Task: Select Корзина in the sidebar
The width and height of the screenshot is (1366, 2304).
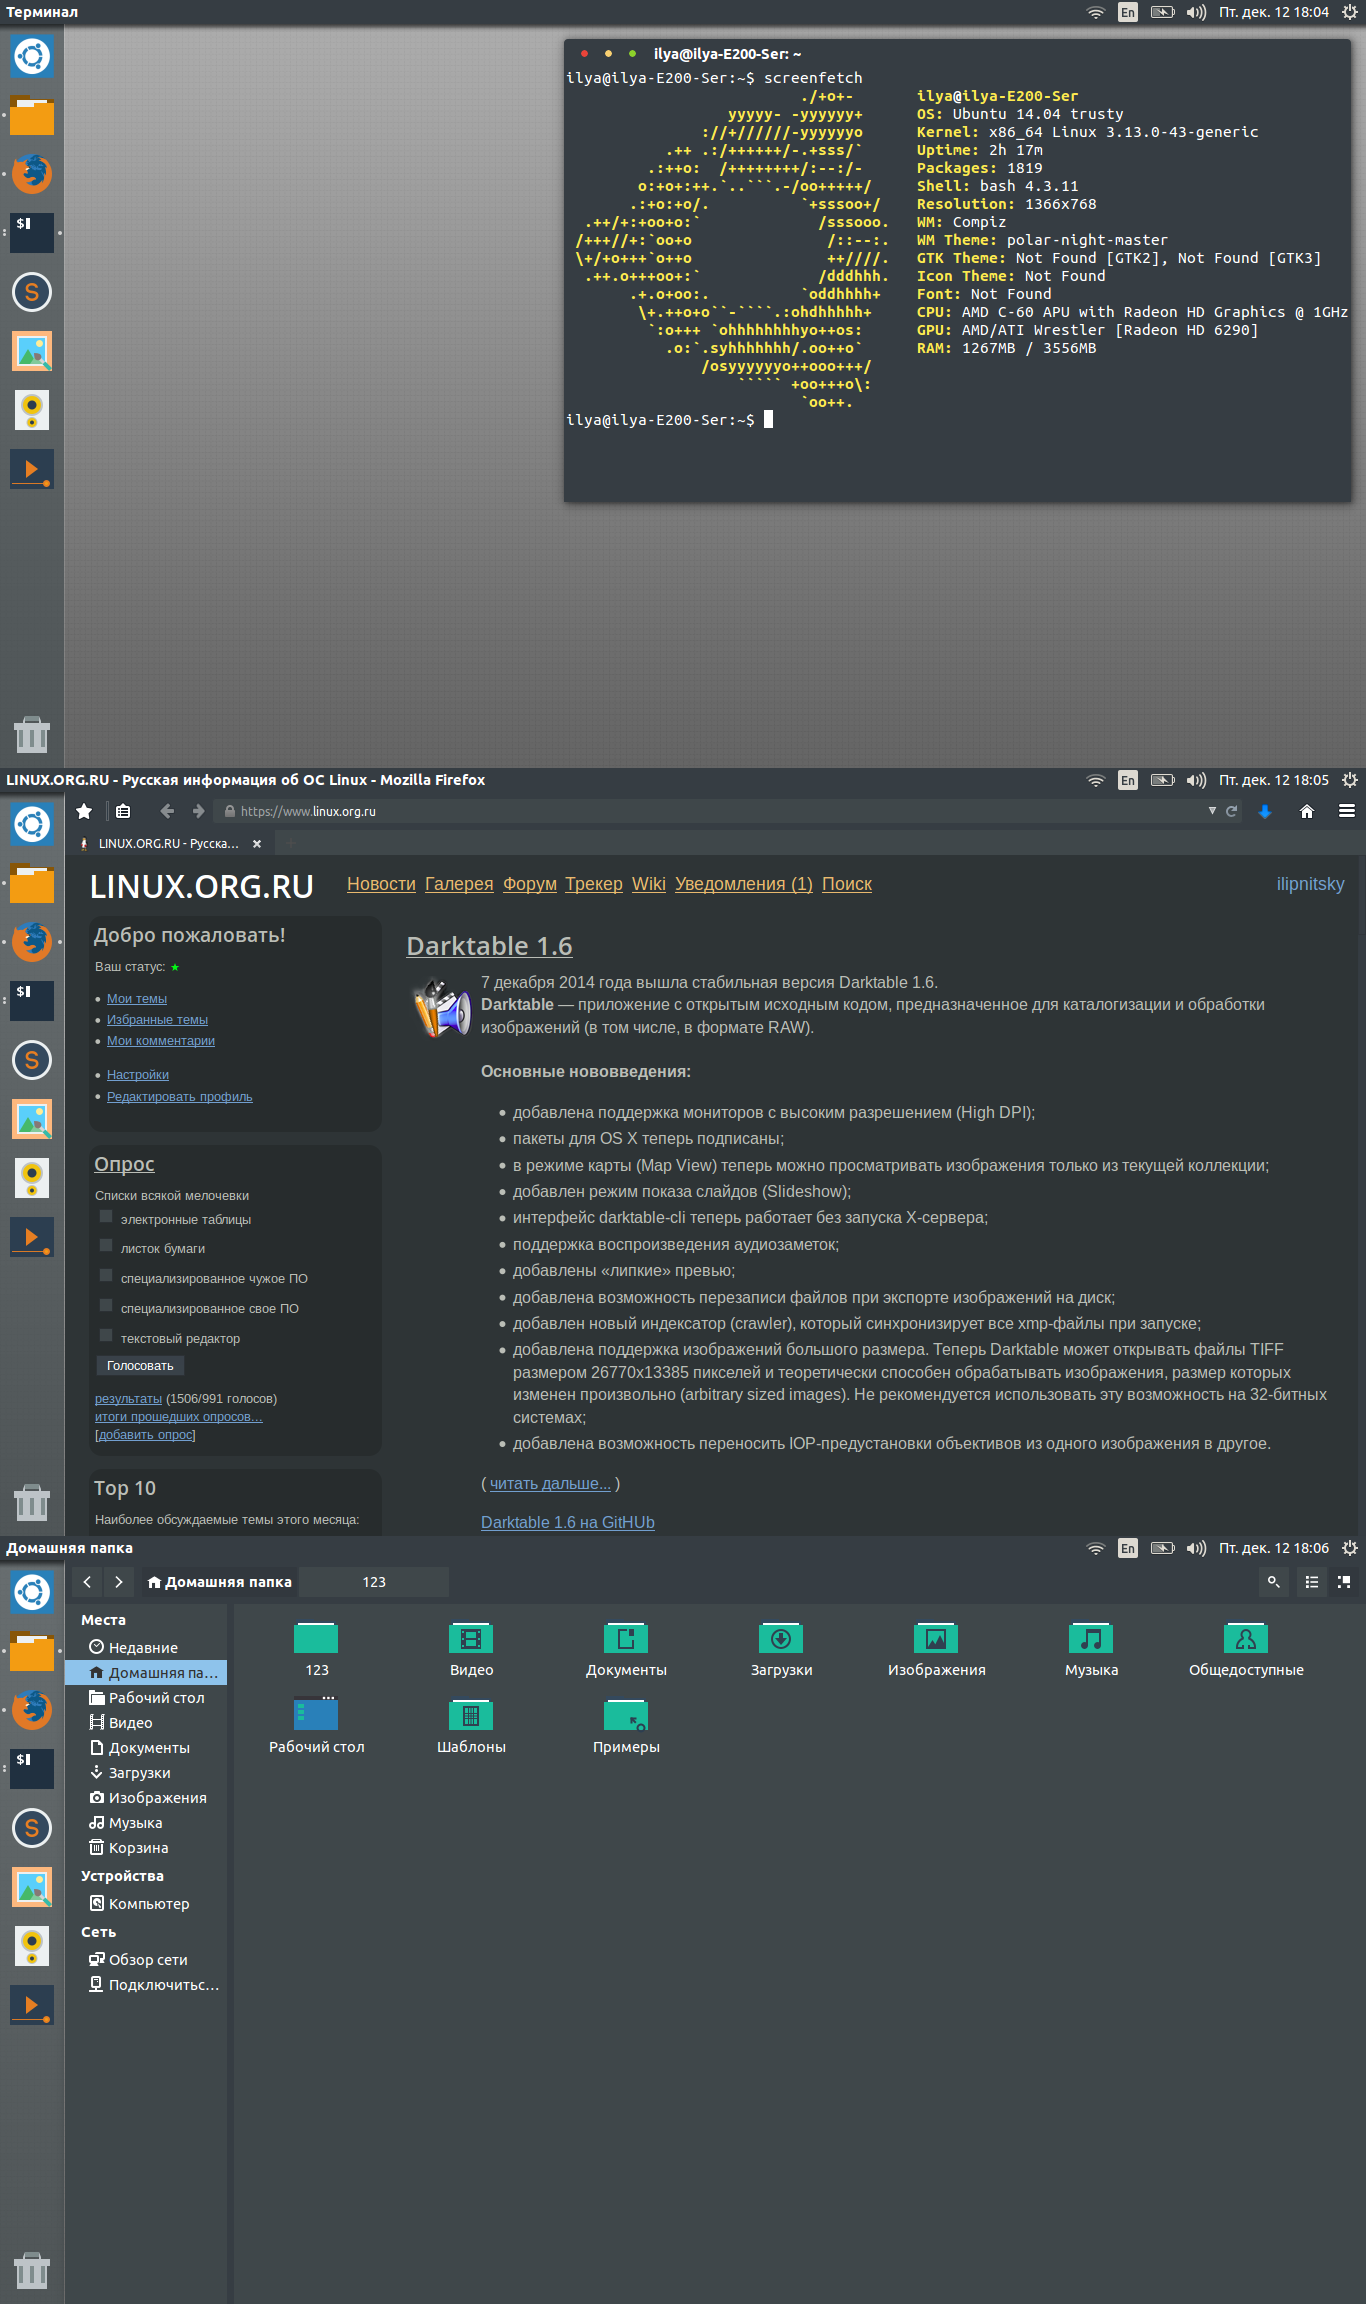Action: (146, 1847)
